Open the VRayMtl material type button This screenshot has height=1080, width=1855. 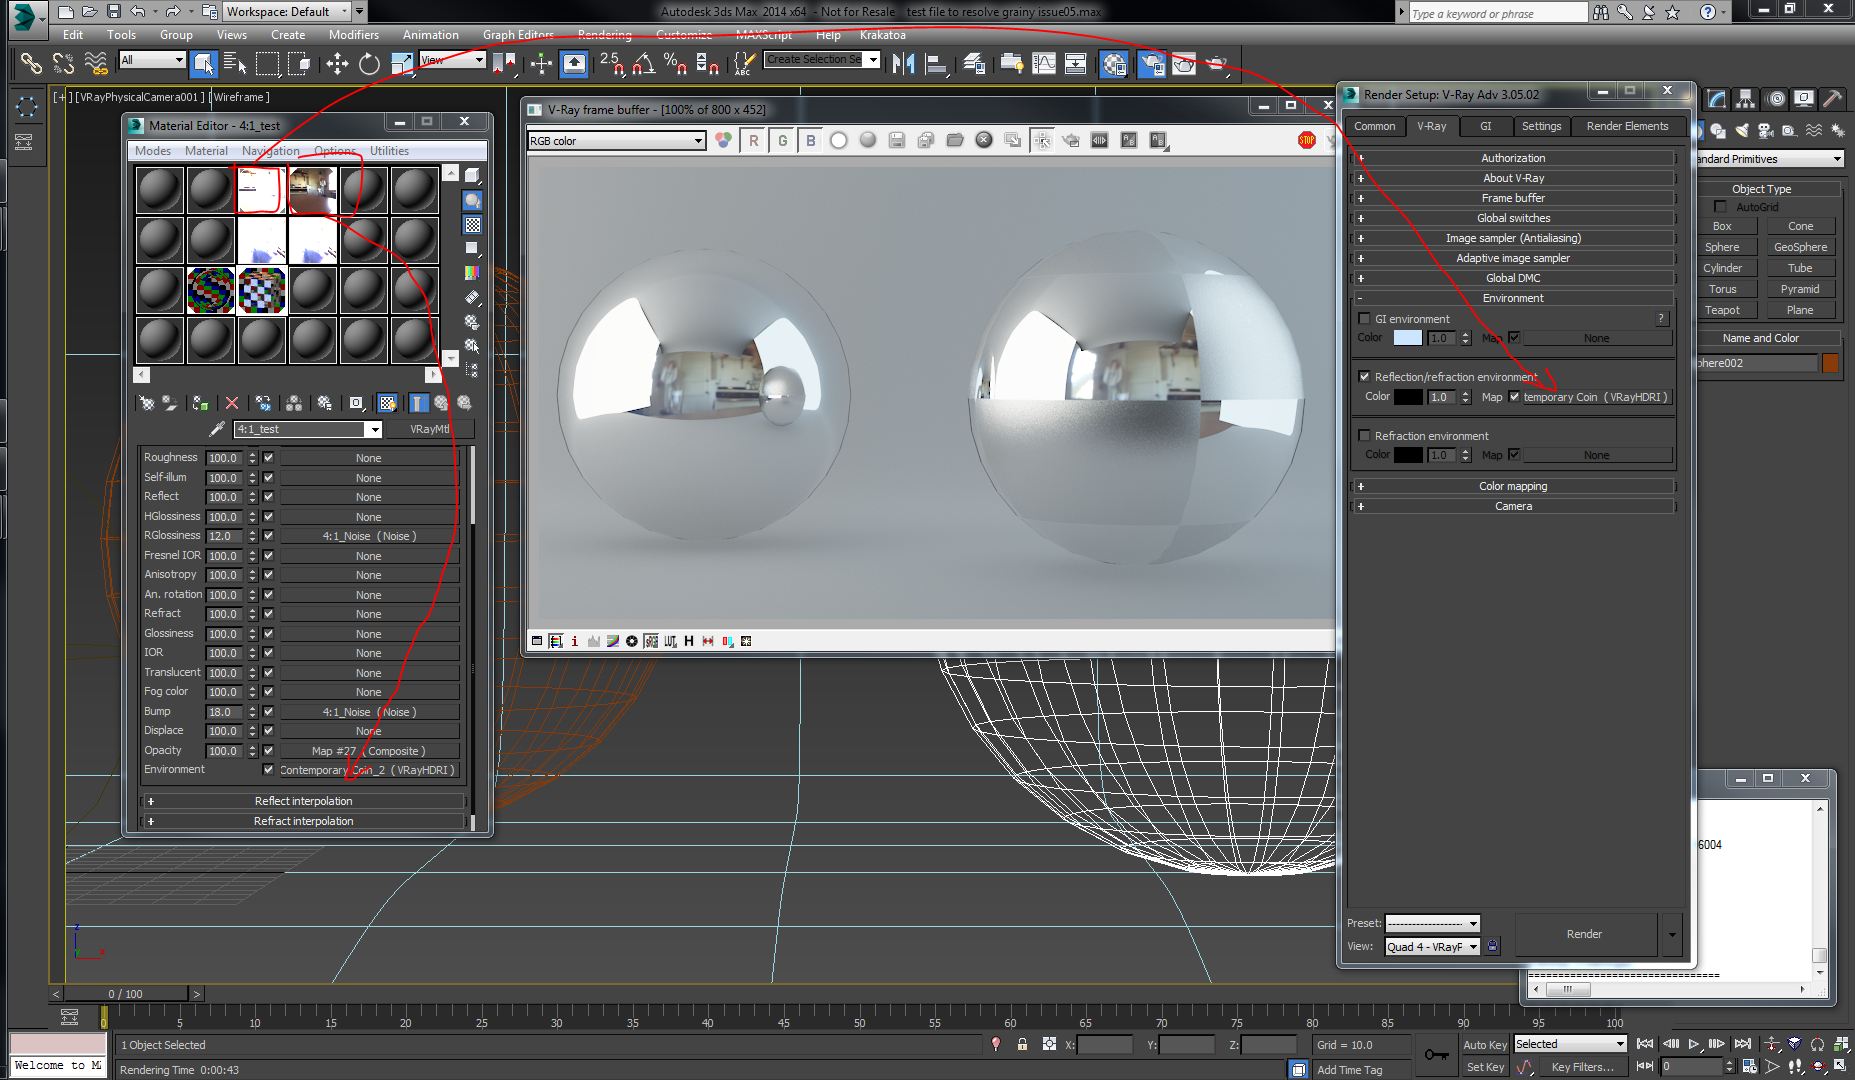pyautogui.click(x=430, y=429)
